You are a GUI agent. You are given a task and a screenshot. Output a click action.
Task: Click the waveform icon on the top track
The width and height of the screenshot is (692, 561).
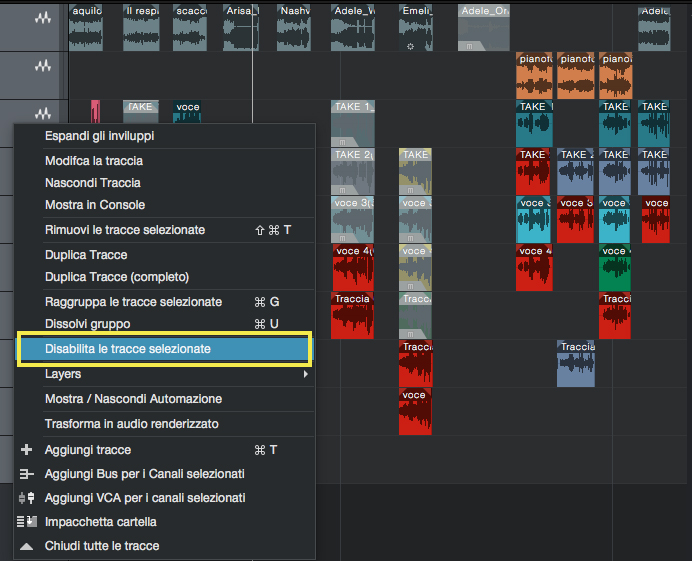43,19
